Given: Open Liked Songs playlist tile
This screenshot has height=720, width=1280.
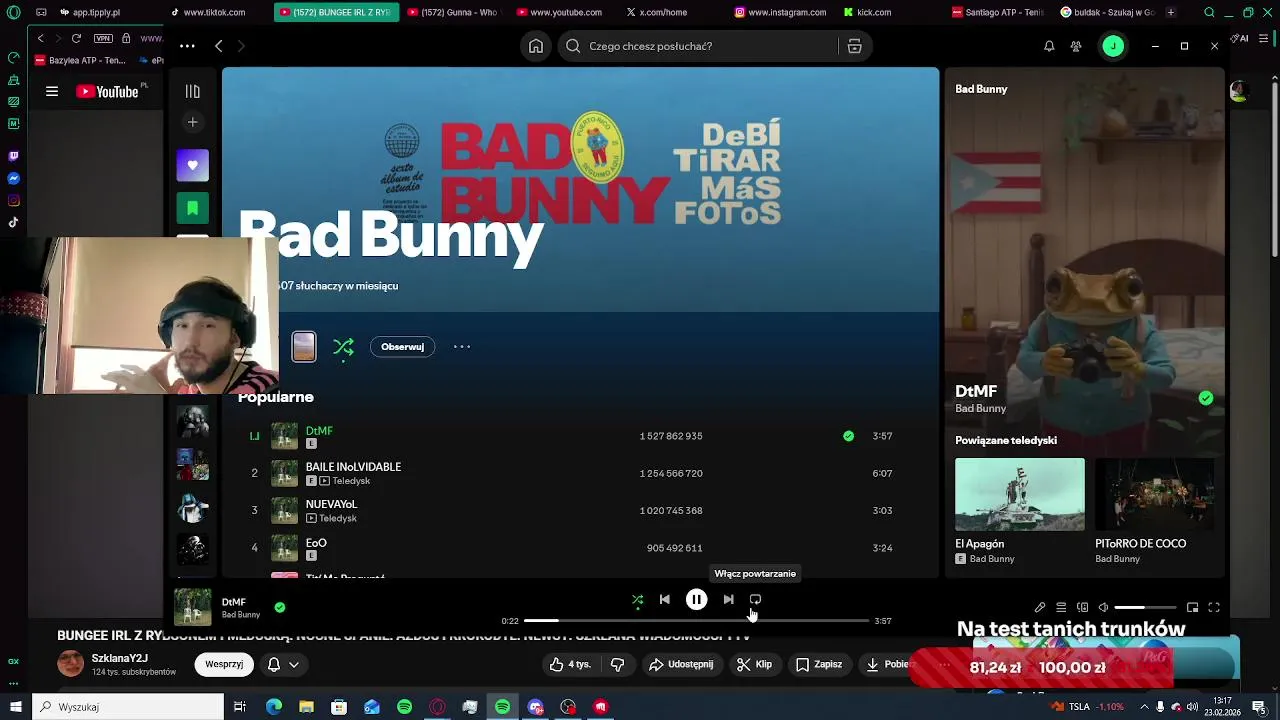Looking at the screenshot, I should coord(193,165).
